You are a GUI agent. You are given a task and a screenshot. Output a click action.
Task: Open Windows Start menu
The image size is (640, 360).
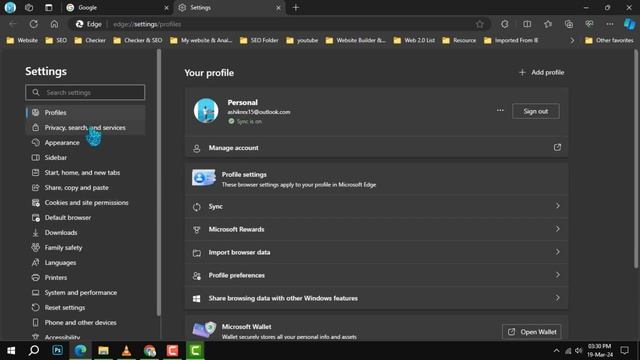11,351
